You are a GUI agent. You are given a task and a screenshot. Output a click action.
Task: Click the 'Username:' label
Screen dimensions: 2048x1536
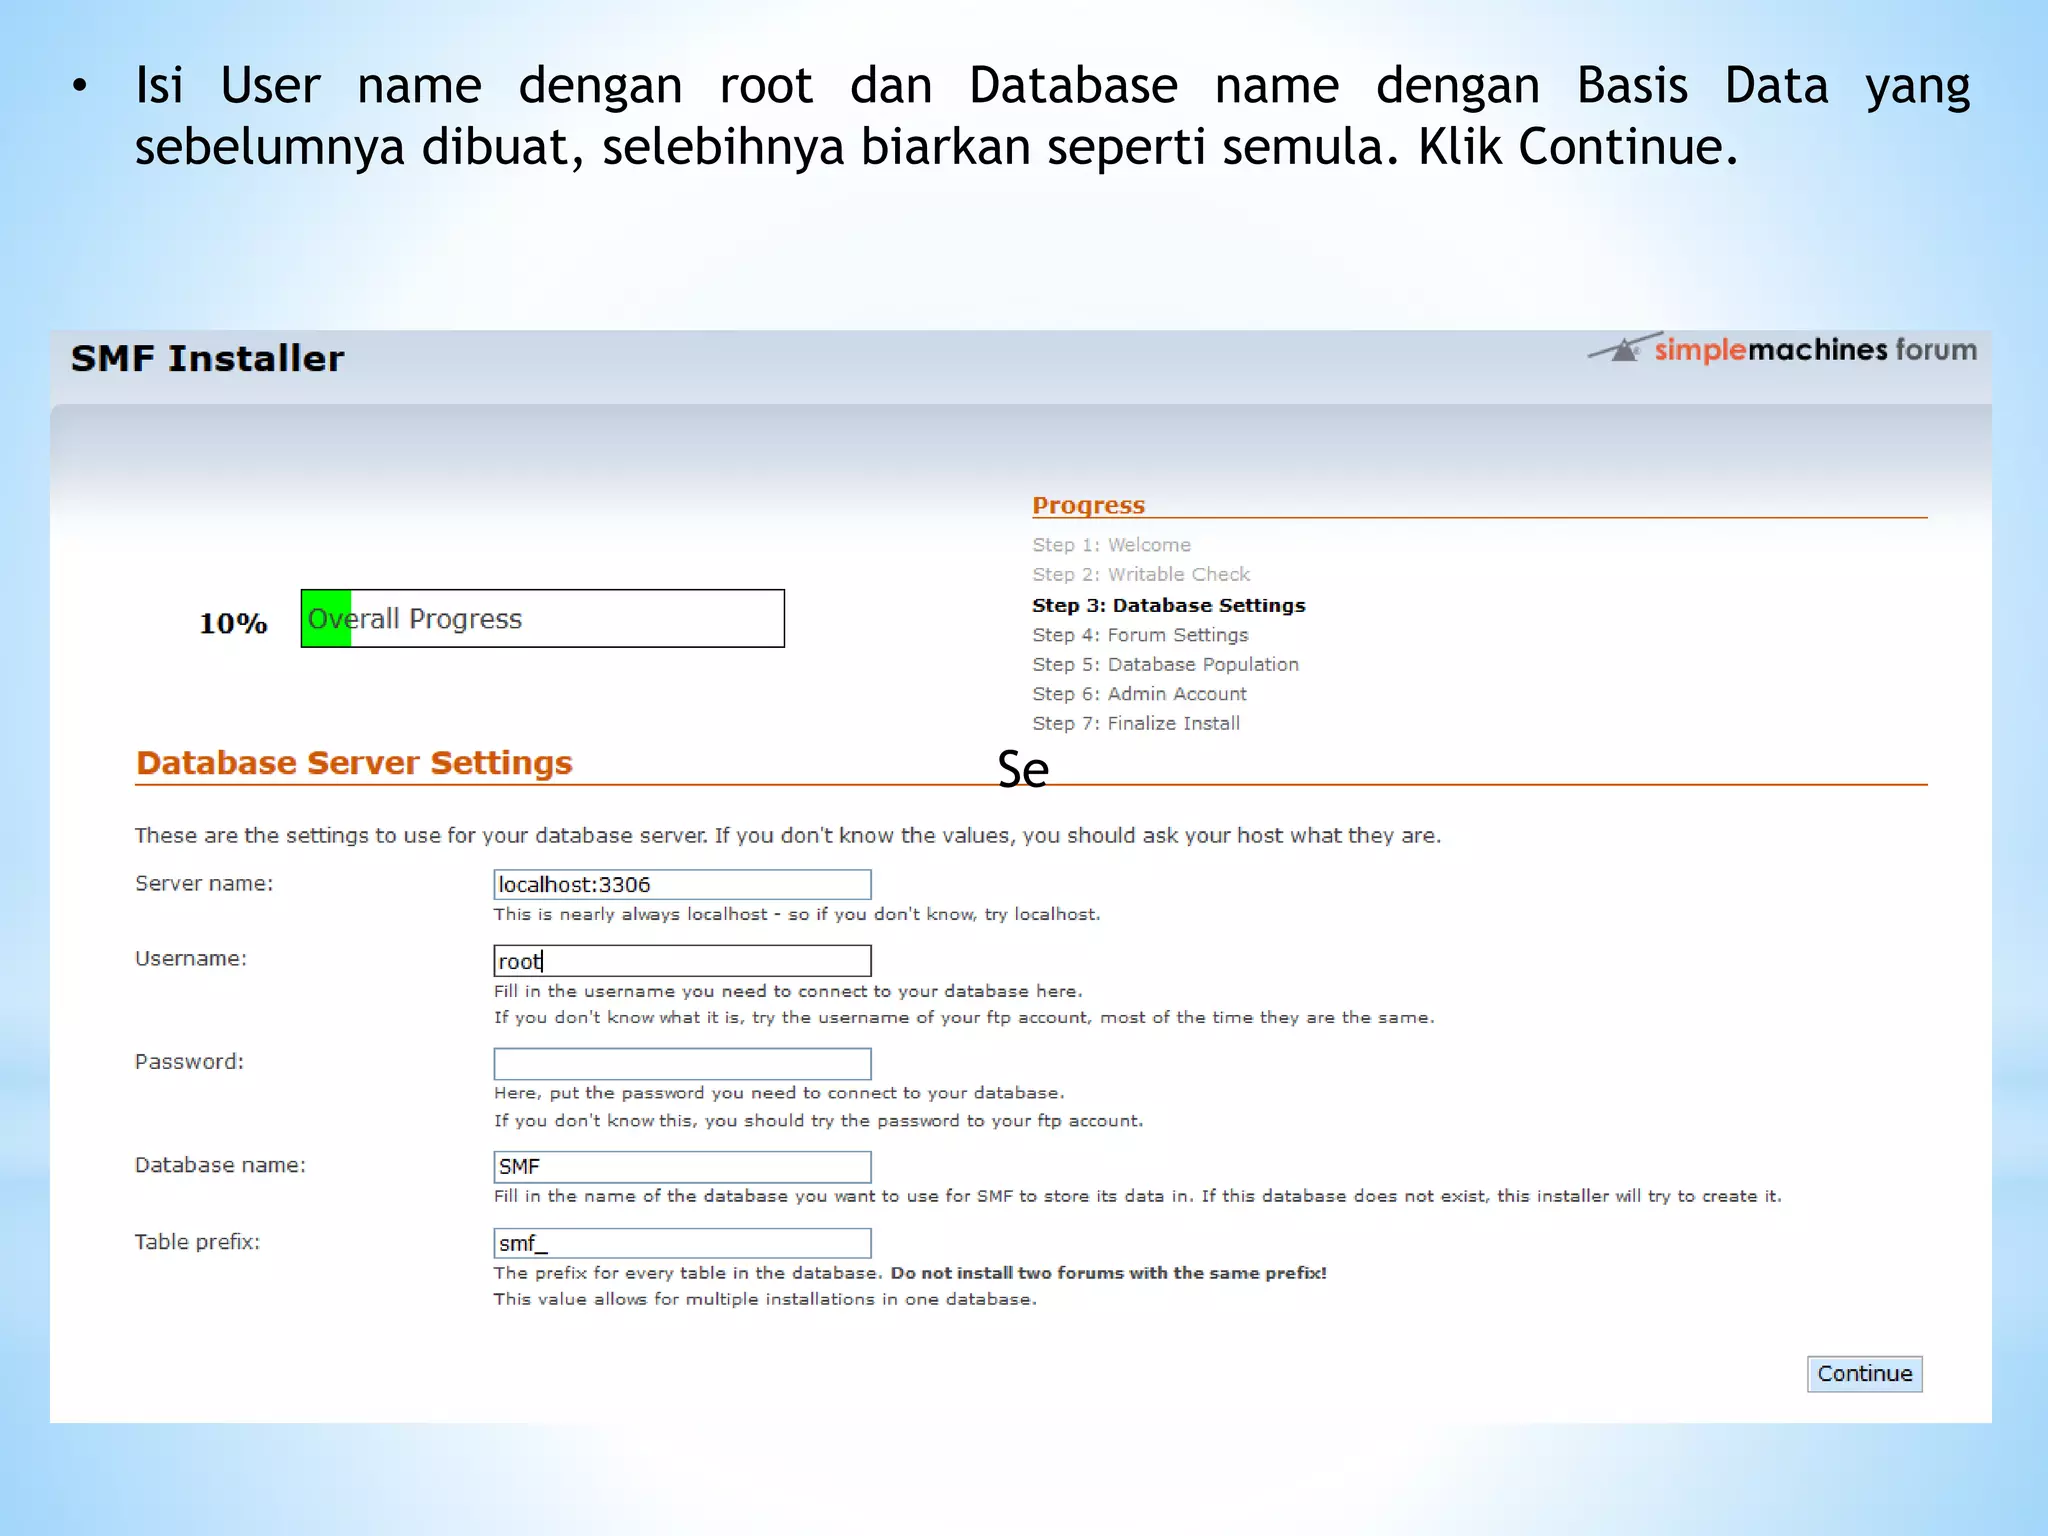click(191, 959)
